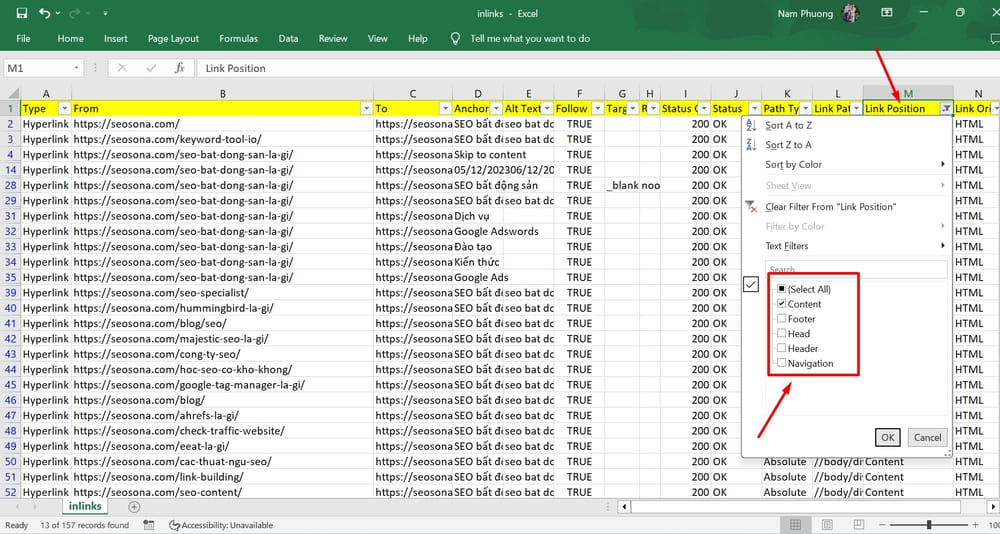Viewport: 1000px width, 534px height.
Task: Open the Insert ribbon tab
Action: [115, 38]
